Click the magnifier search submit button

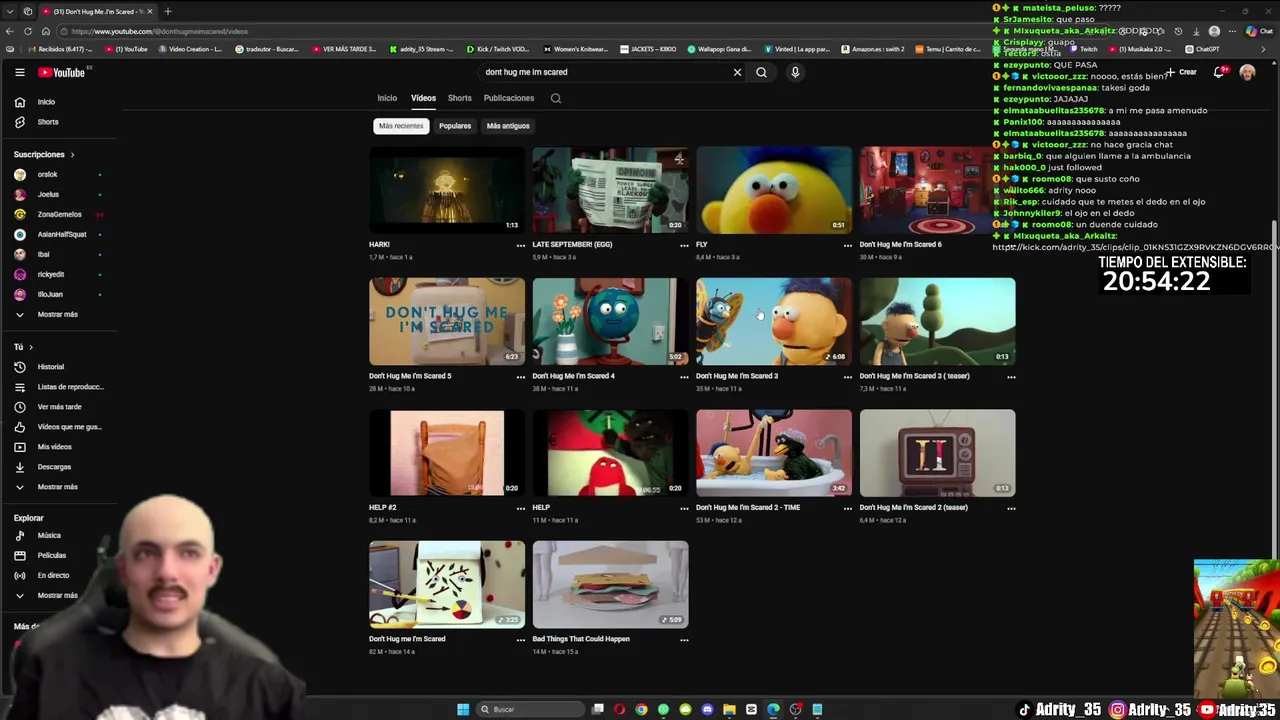coord(761,72)
